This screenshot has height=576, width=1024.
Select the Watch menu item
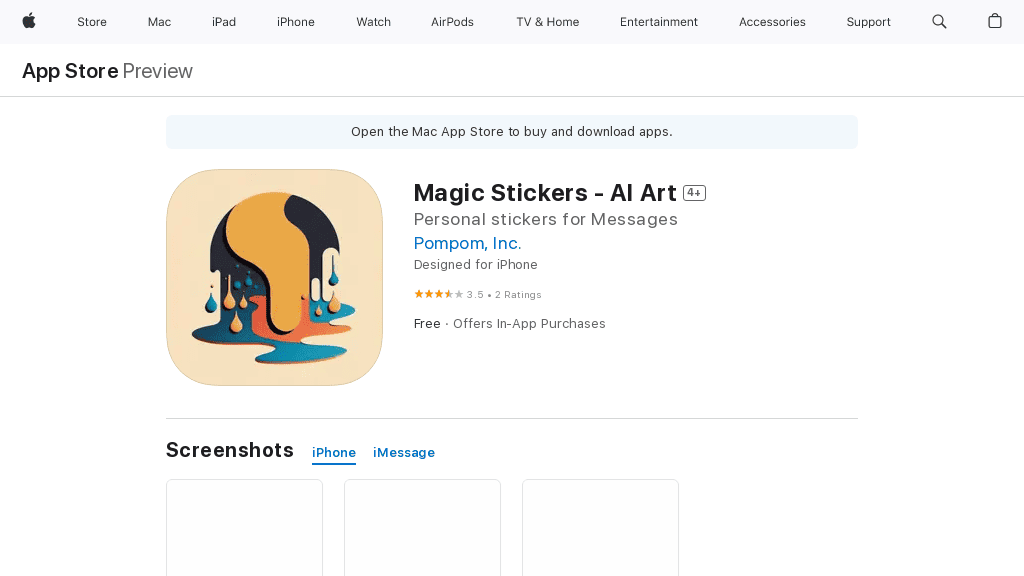373,21
